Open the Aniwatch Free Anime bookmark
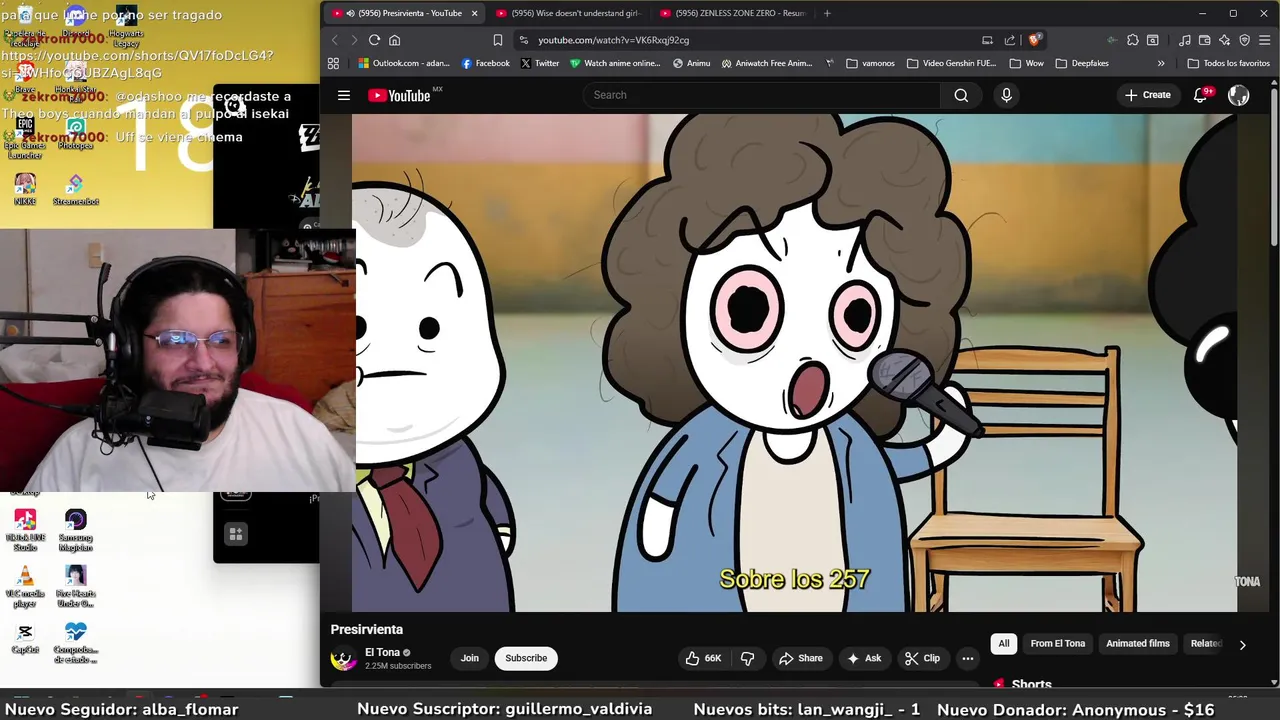 click(x=767, y=63)
